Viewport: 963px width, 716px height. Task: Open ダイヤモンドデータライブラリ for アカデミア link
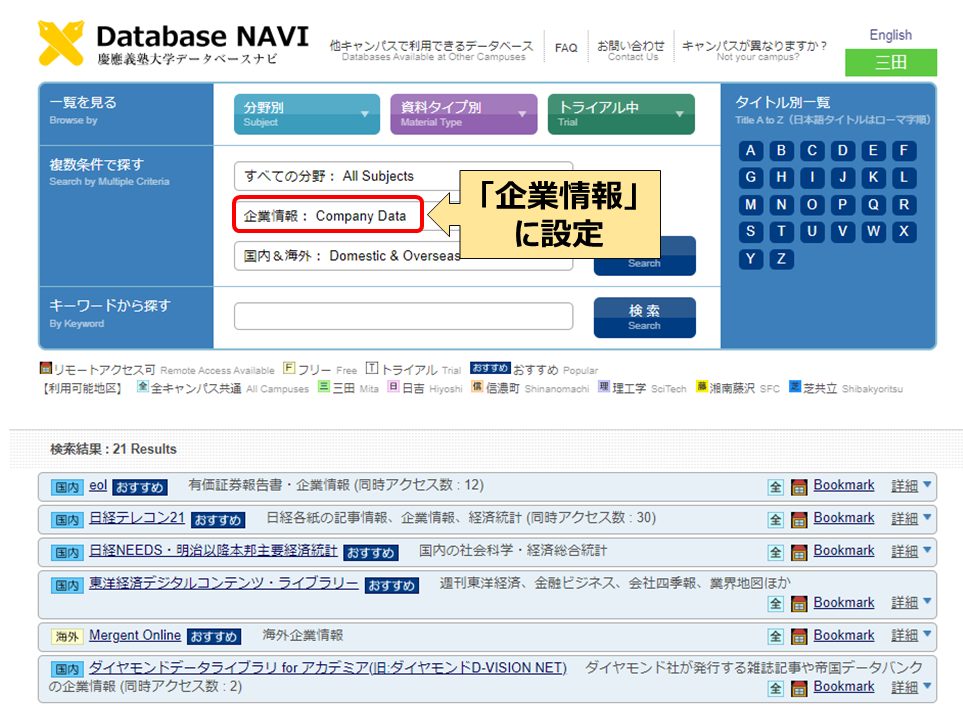click(327, 667)
